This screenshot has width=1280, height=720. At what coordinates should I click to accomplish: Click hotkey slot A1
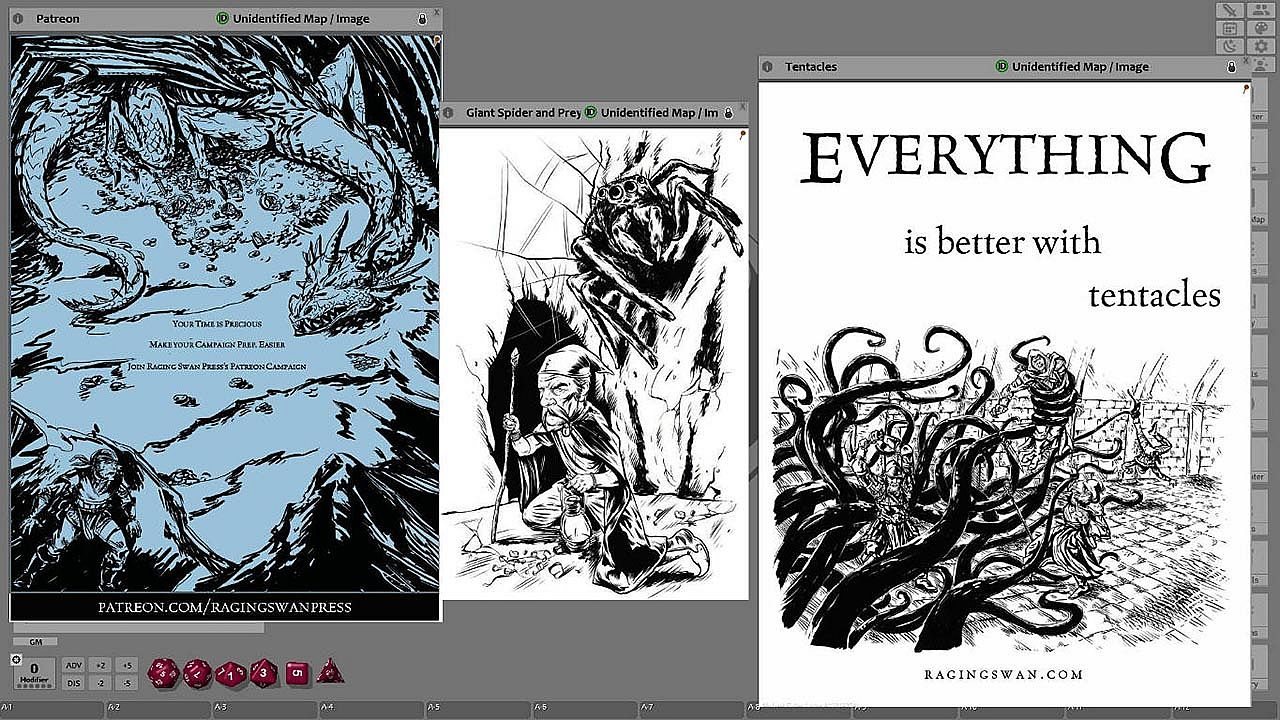(x=53, y=709)
